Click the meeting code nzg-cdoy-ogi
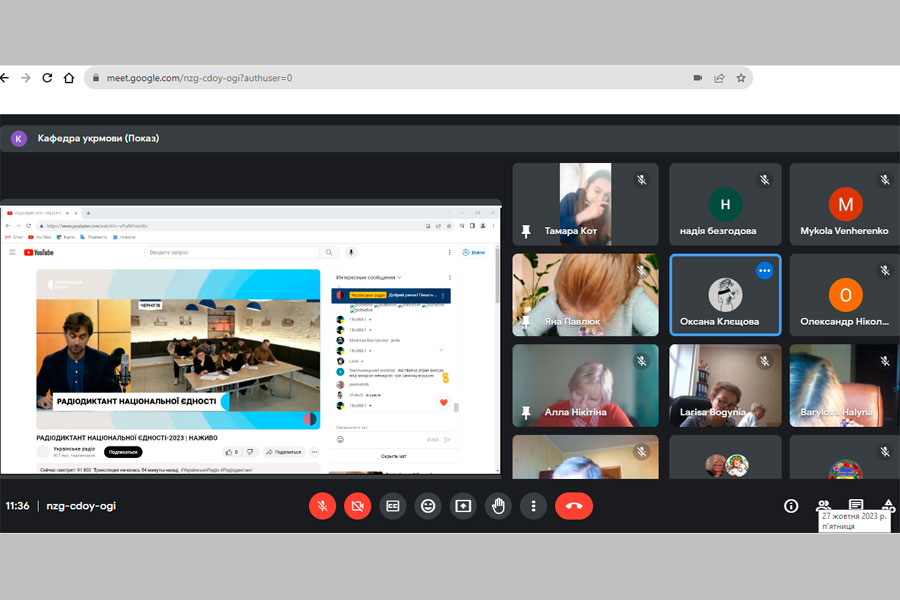This screenshot has height=600, width=900. point(81,506)
